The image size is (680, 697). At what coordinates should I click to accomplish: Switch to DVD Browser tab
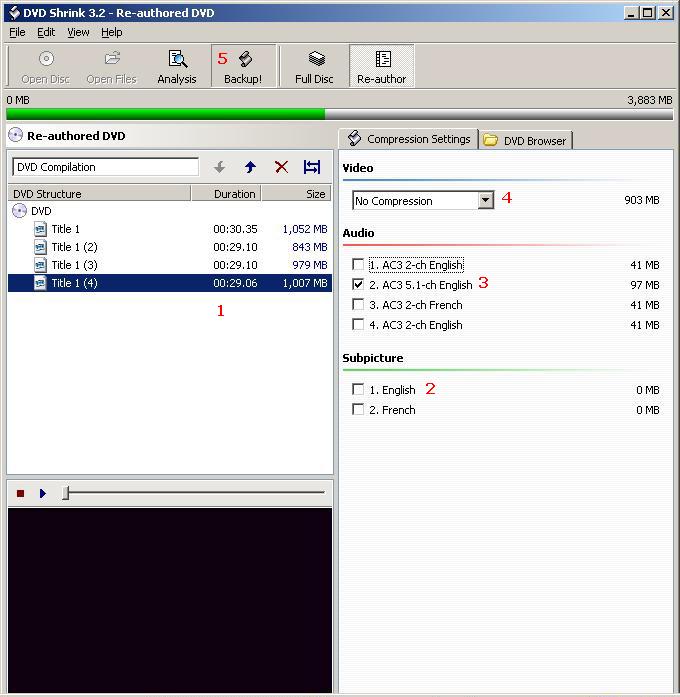526,140
